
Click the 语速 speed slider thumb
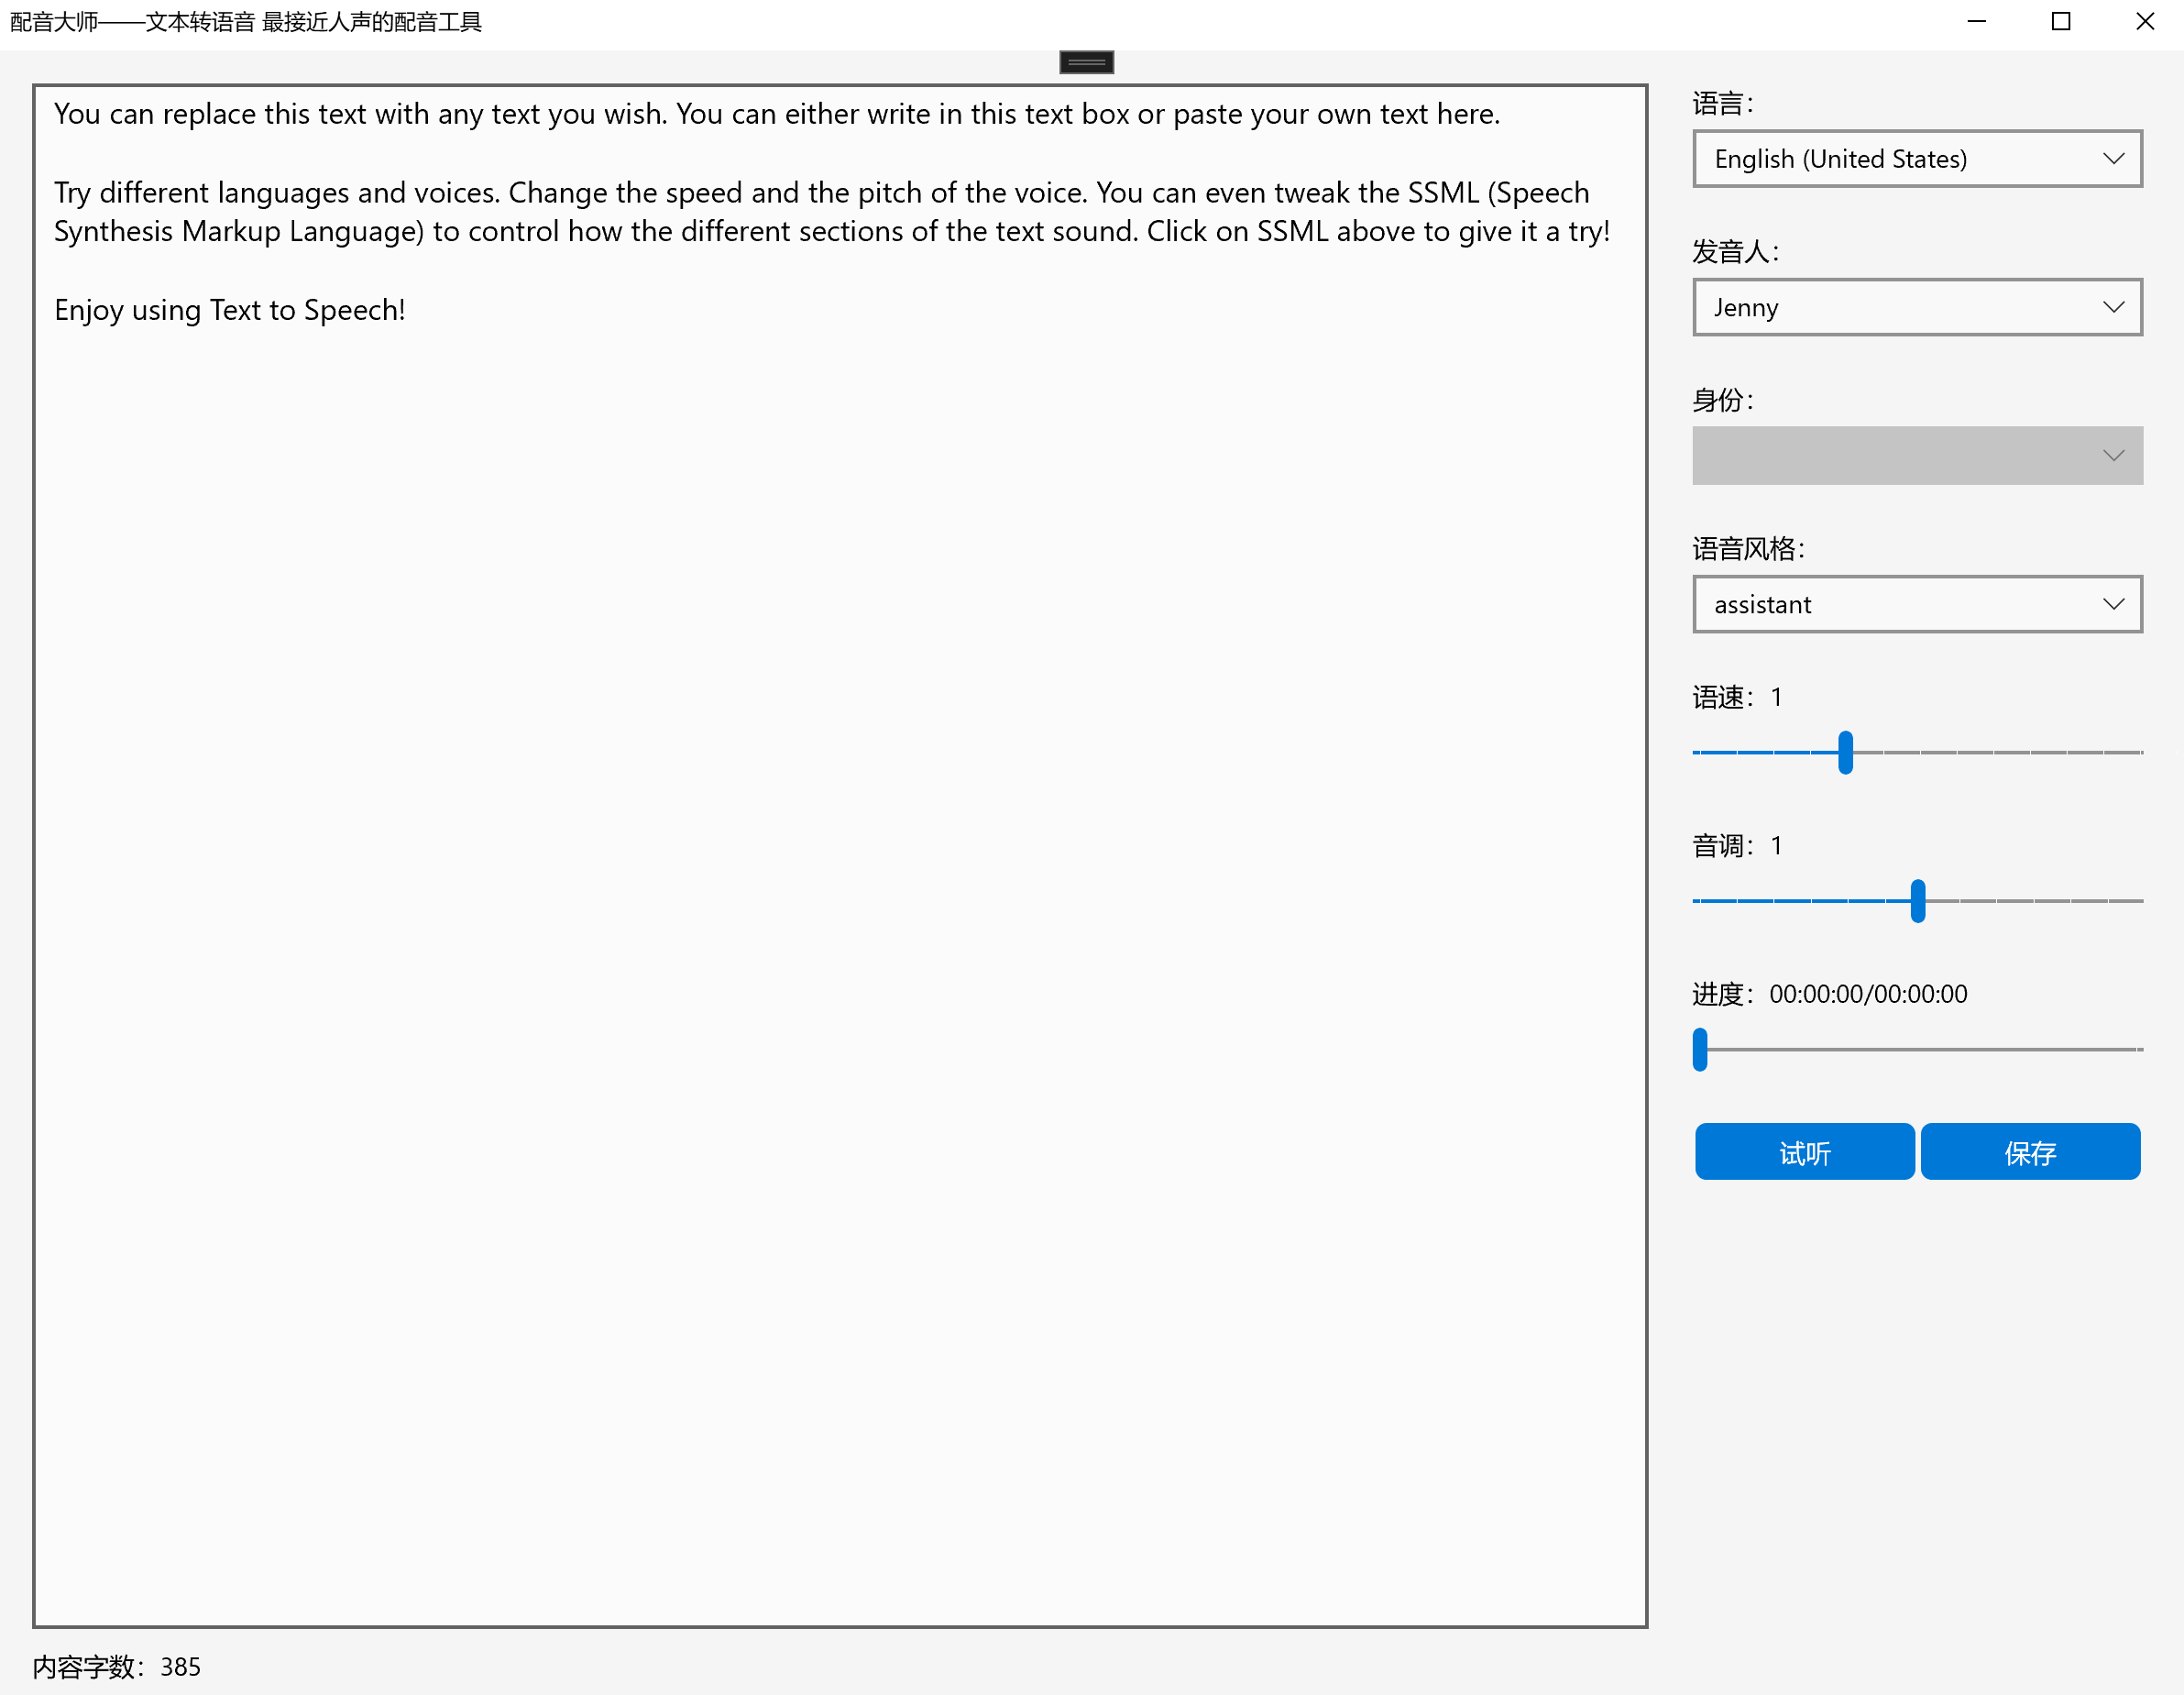[x=1845, y=752]
